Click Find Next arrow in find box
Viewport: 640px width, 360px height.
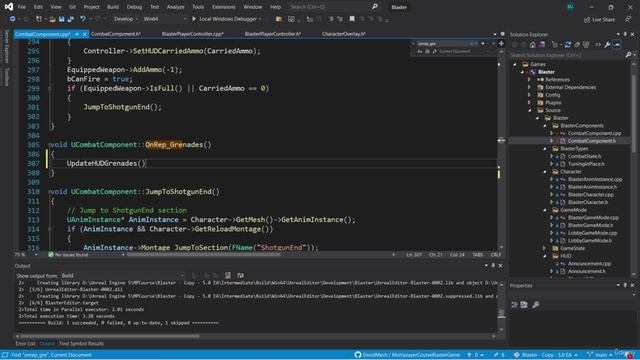coord(483,43)
